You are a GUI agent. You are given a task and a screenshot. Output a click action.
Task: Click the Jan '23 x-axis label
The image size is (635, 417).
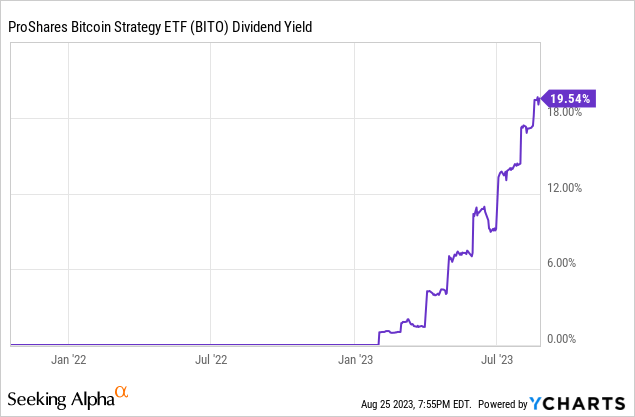356,357
